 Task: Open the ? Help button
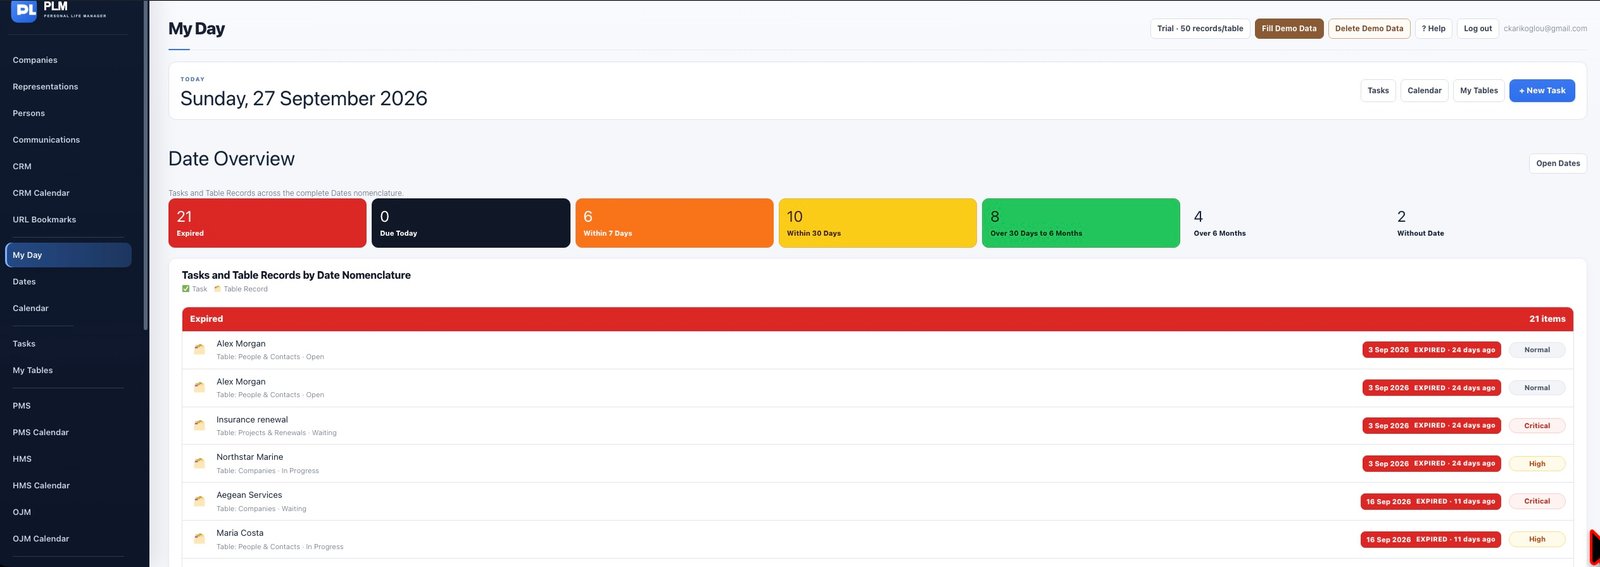tap(1434, 29)
